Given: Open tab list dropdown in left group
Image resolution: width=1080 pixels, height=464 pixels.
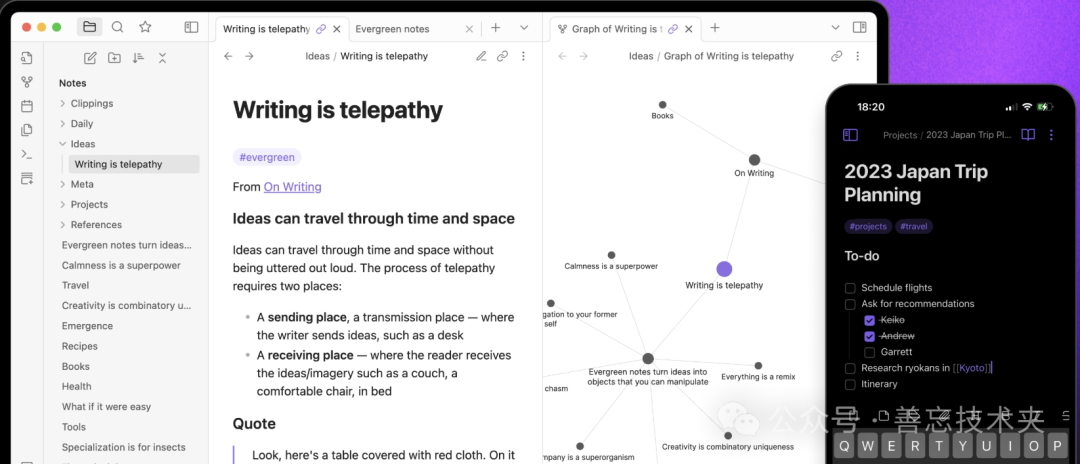Looking at the screenshot, I should click(x=524, y=28).
